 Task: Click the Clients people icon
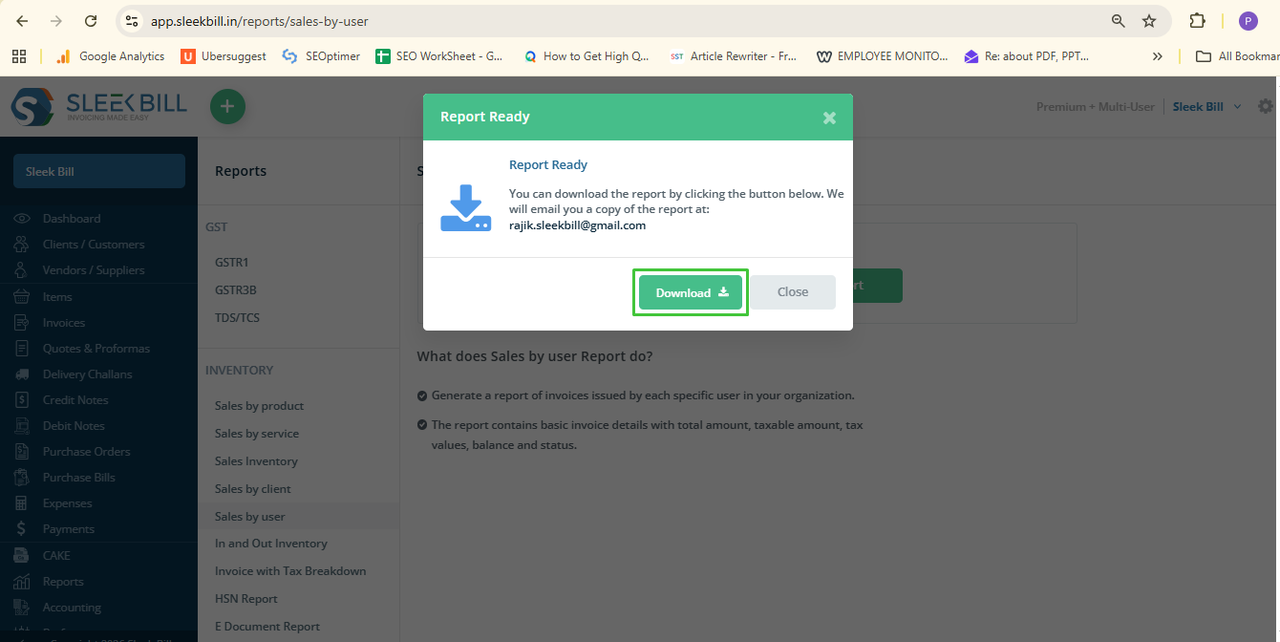point(22,244)
